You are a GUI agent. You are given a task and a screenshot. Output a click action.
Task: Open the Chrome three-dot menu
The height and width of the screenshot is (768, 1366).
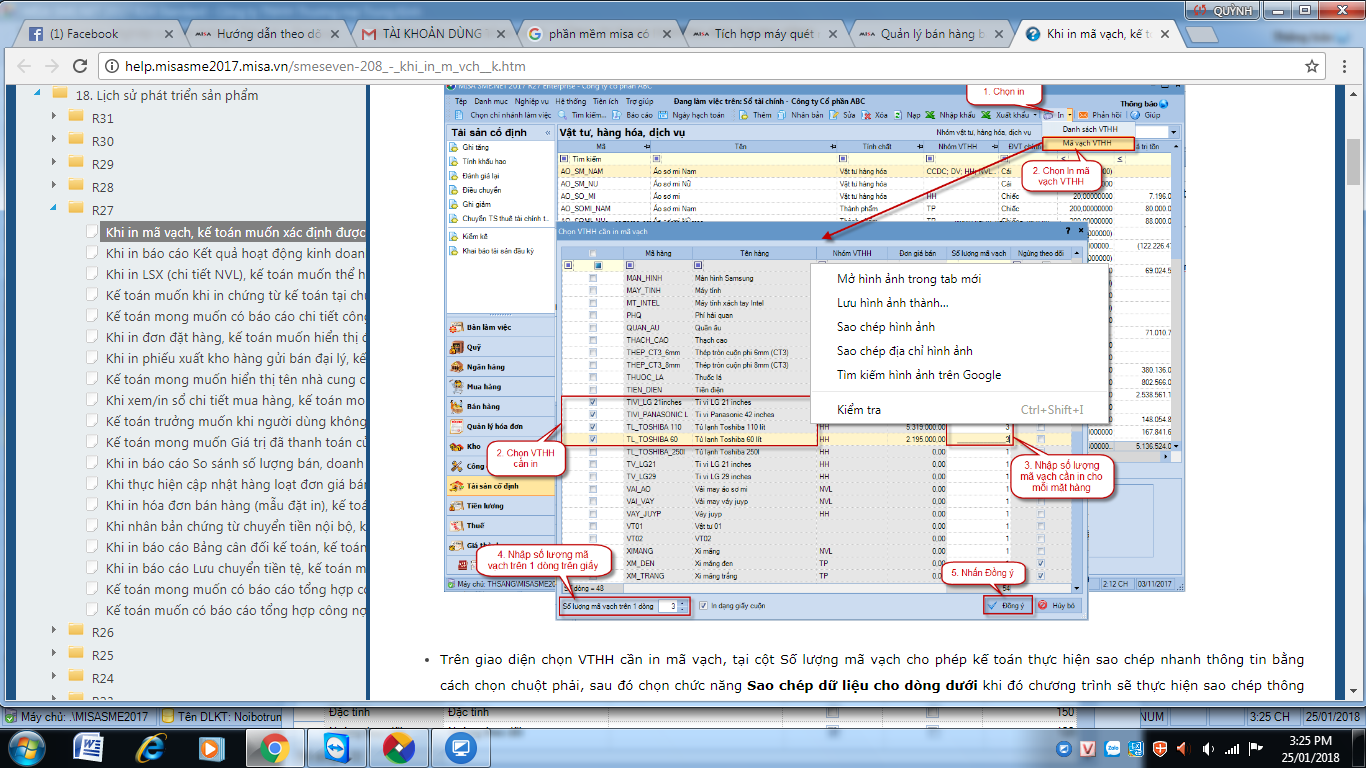(x=1344, y=67)
